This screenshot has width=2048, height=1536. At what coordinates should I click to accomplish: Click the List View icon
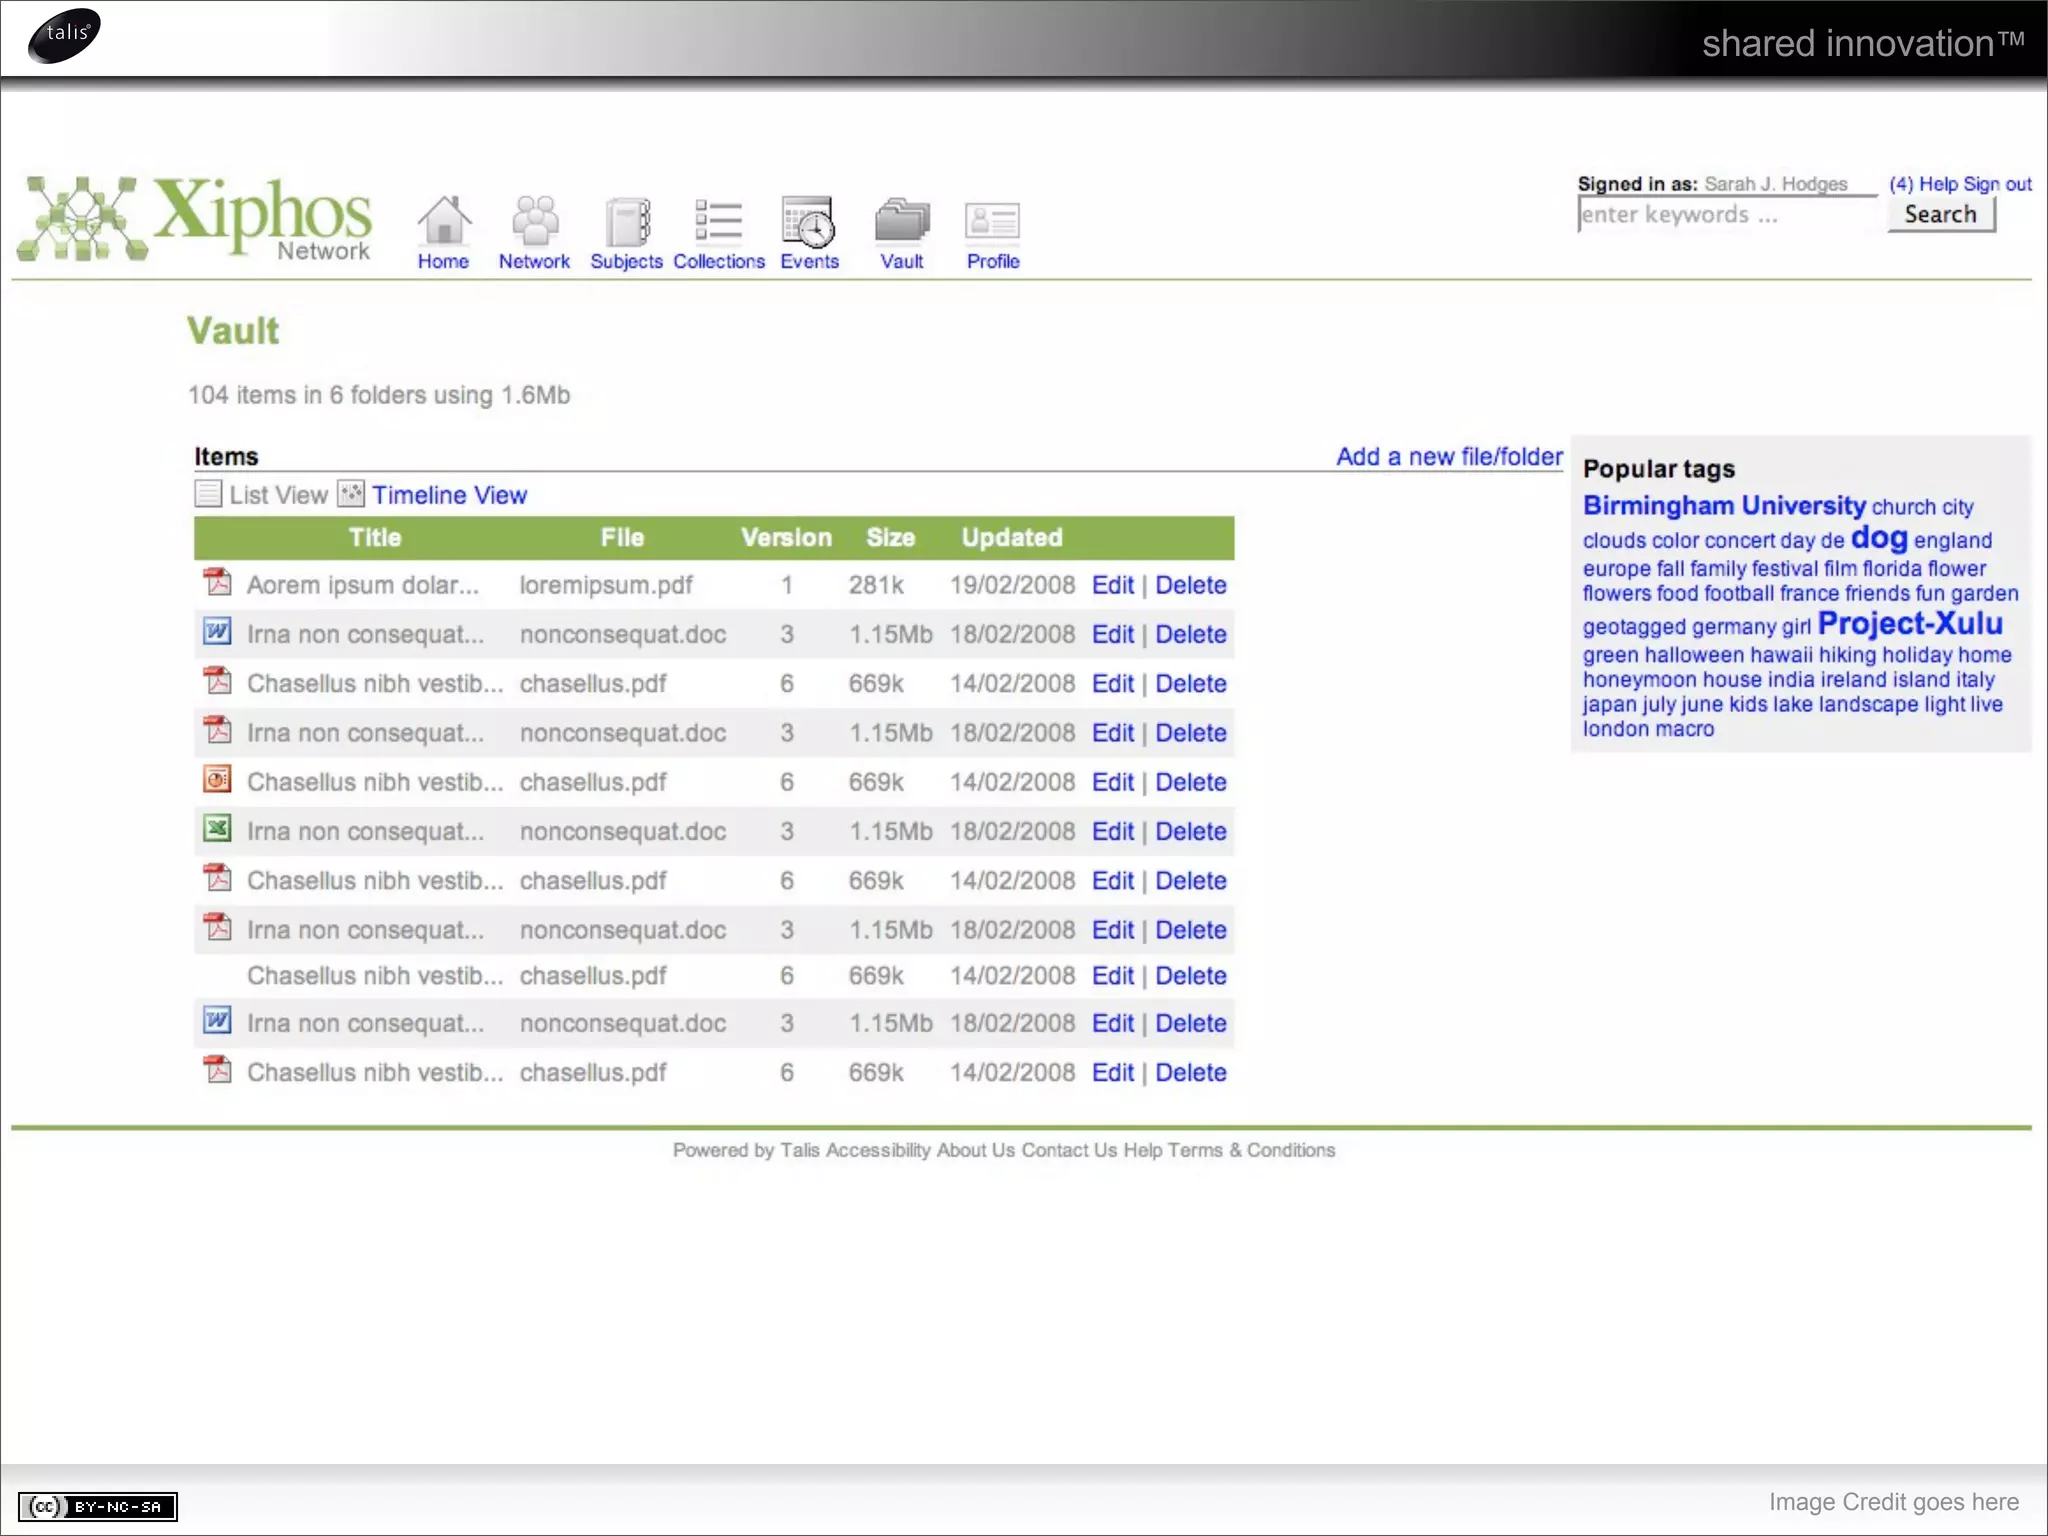[208, 494]
